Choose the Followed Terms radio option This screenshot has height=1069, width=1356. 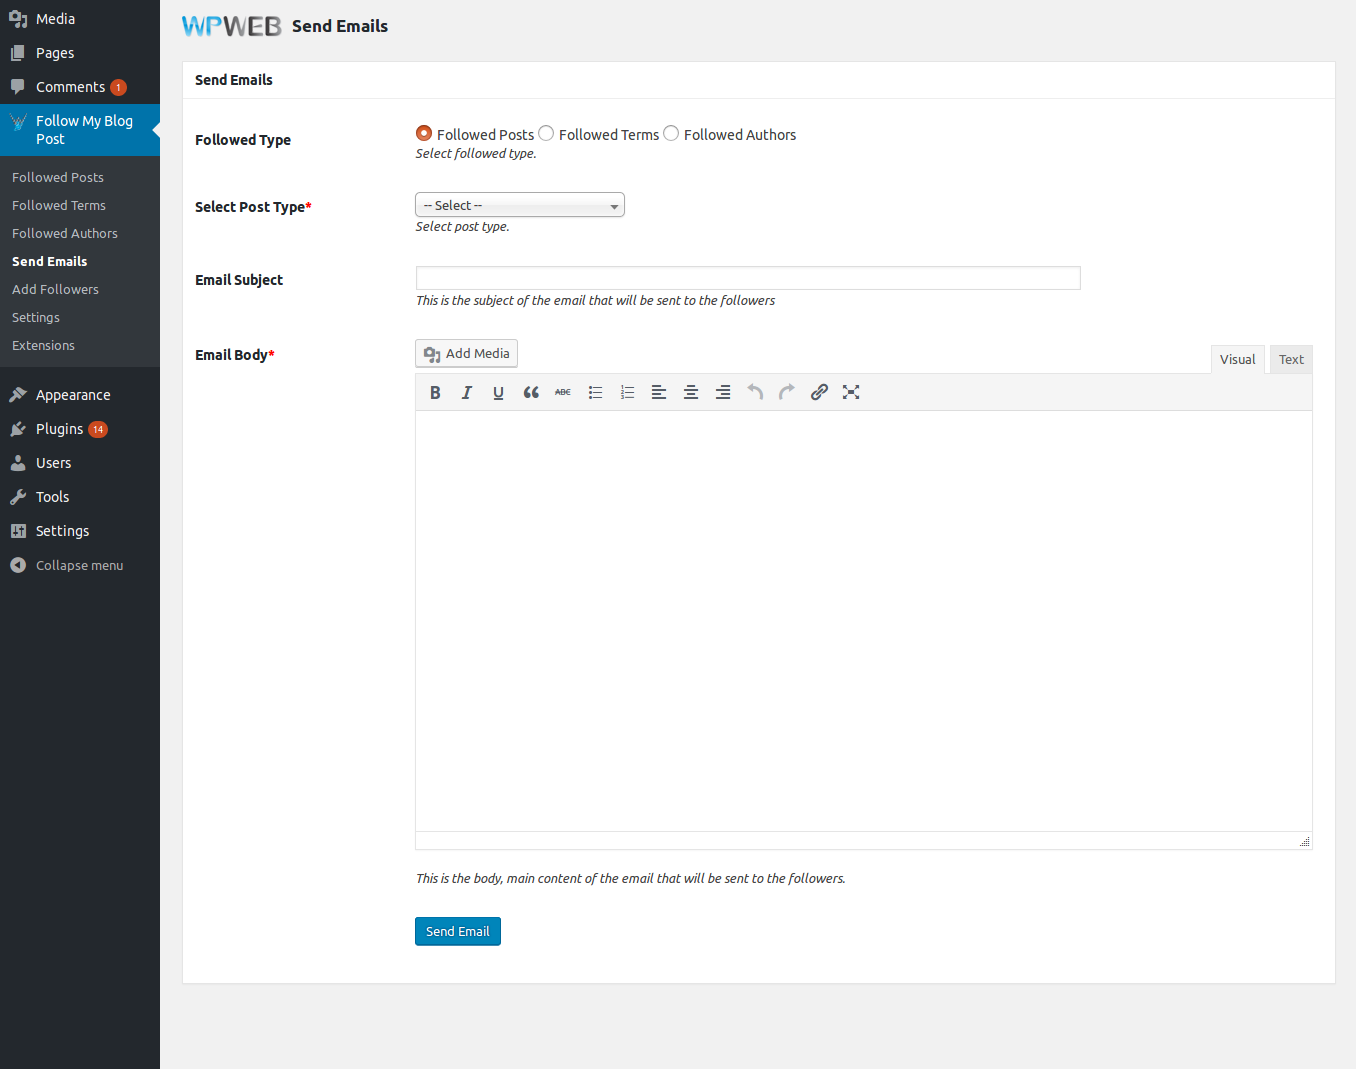546,133
